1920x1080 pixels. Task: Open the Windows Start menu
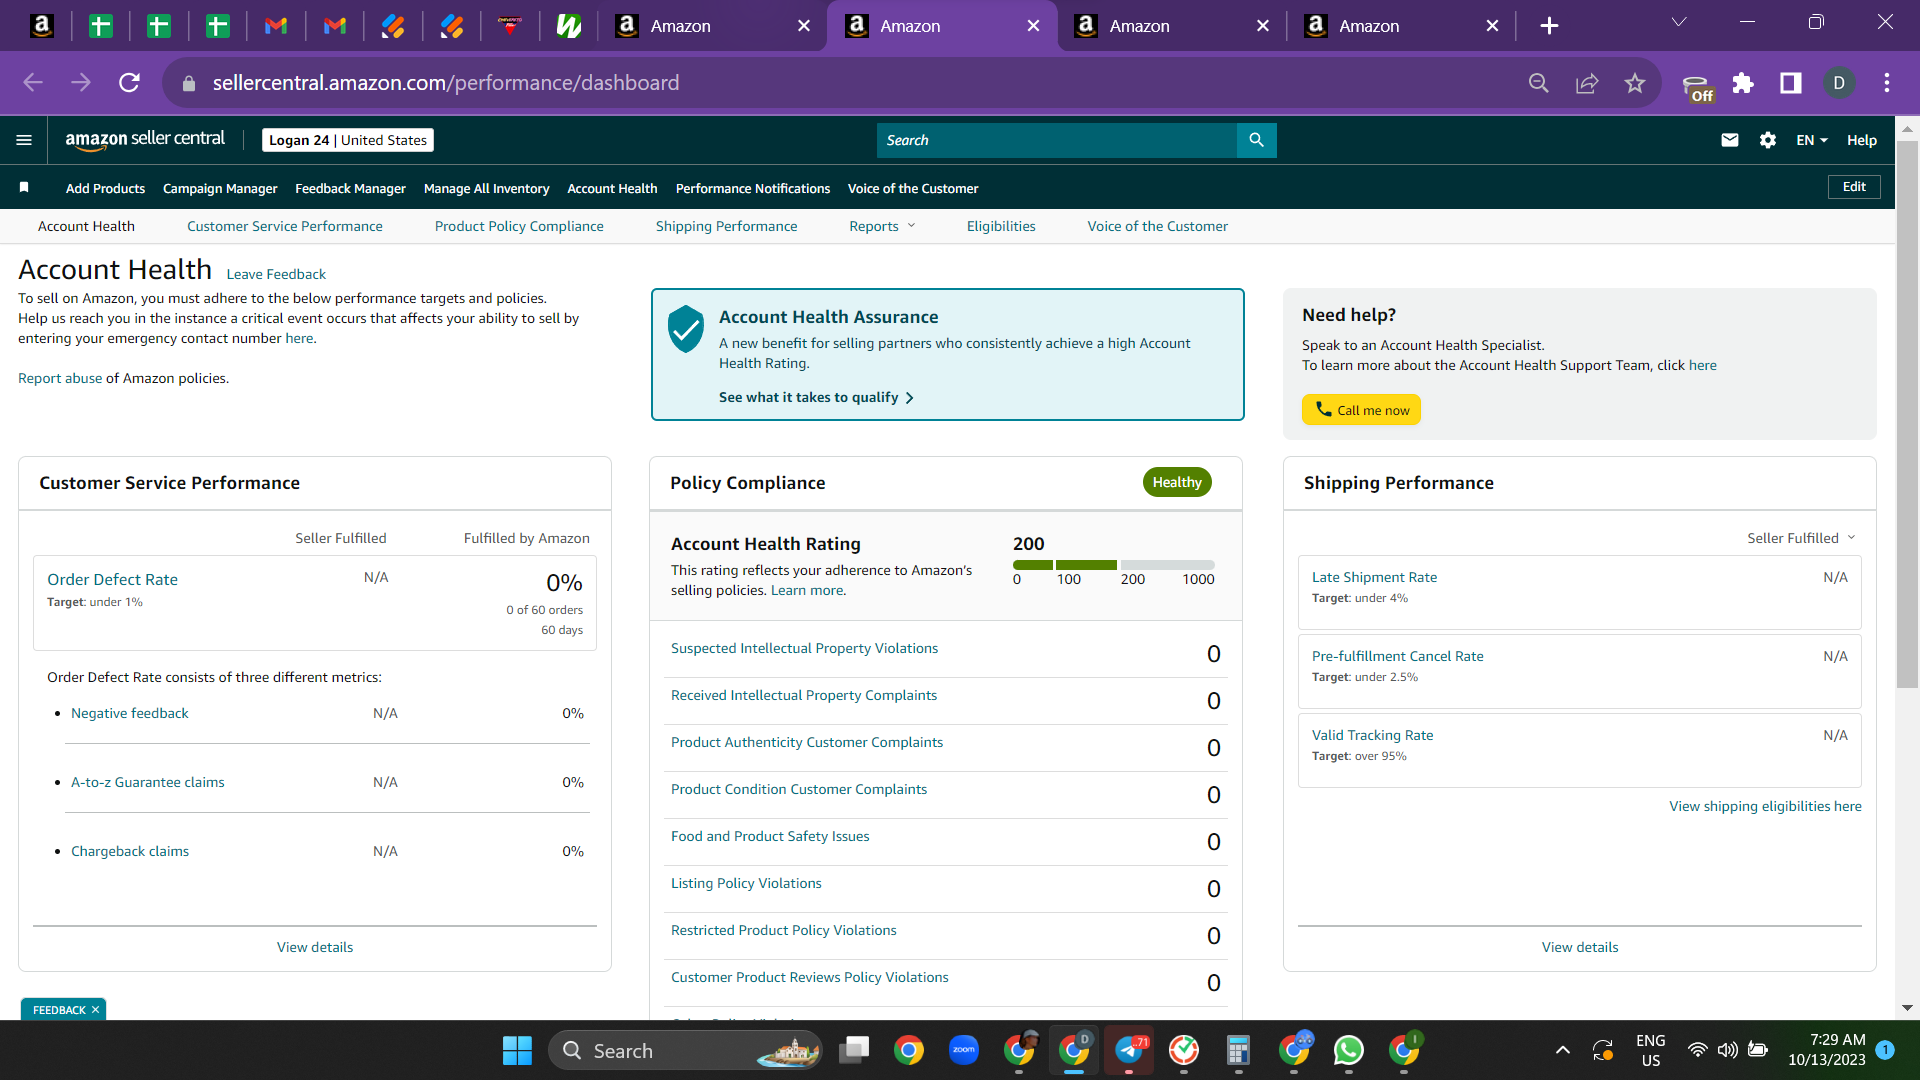pos(517,1050)
